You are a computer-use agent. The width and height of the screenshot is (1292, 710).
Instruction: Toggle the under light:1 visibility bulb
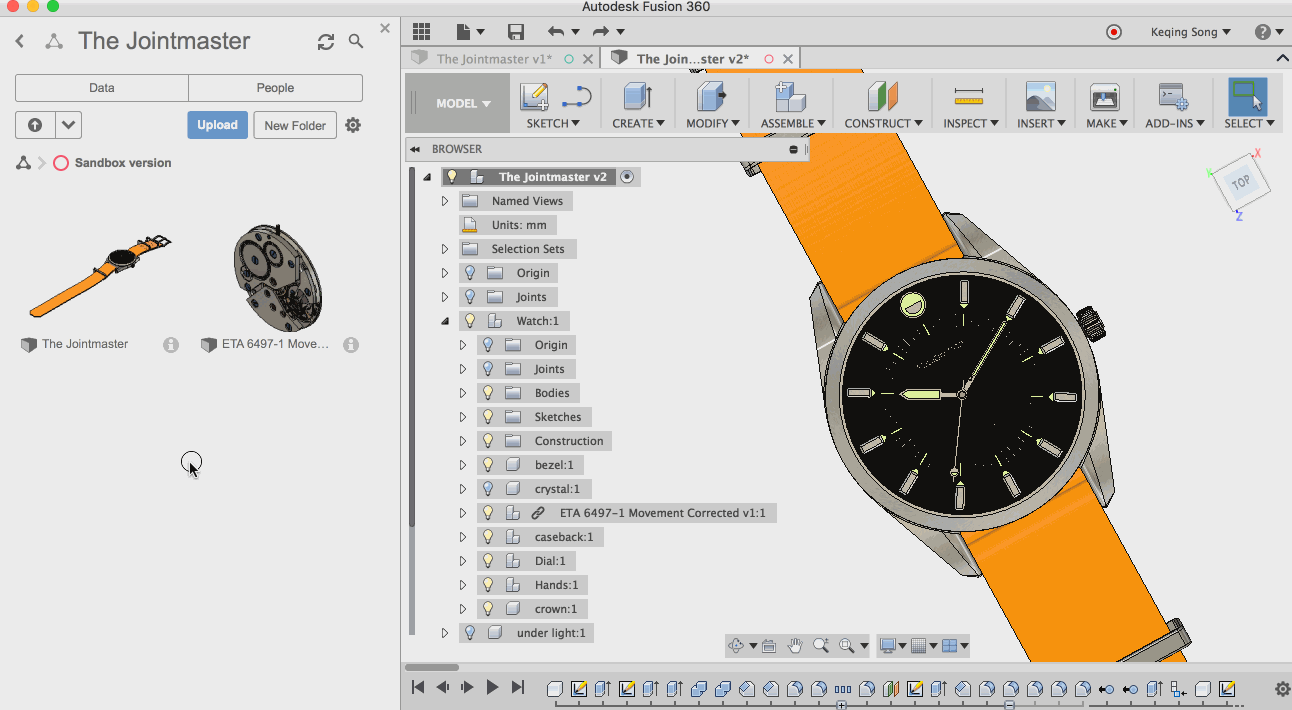[469, 633]
